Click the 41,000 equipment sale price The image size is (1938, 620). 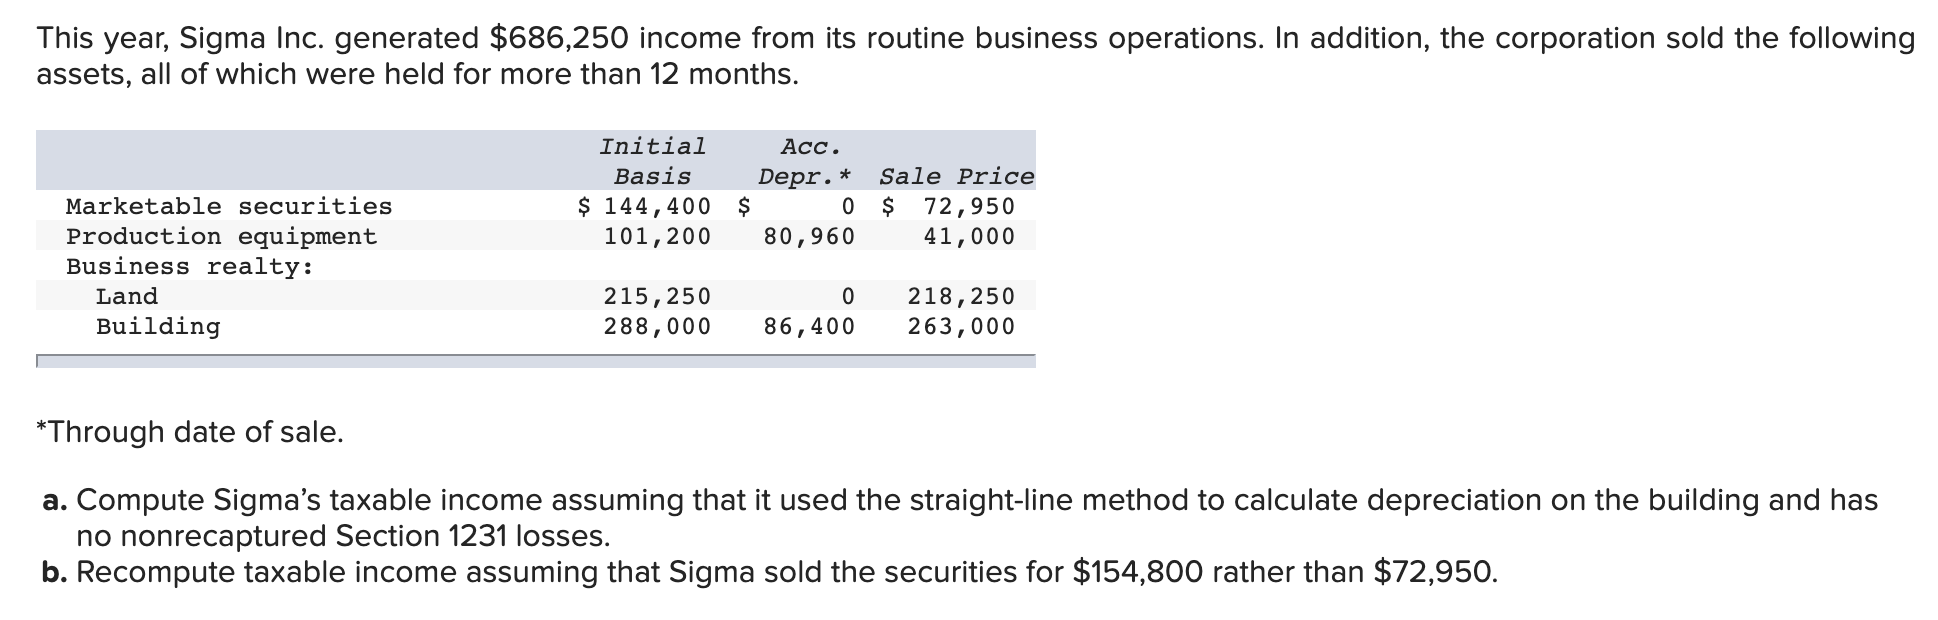[969, 237]
